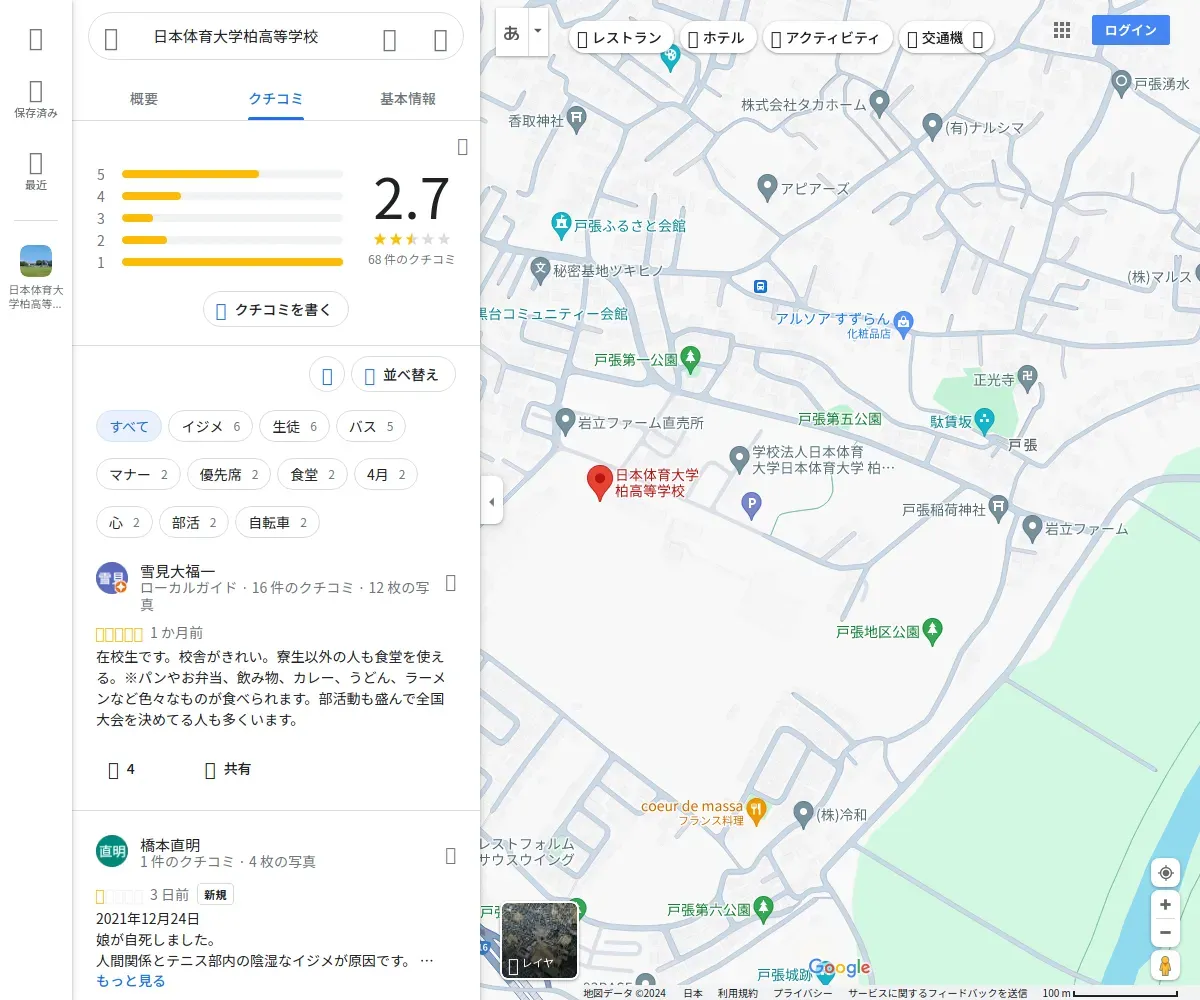Click the parking P marker near the school
The width and height of the screenshot is (1200, 1000).
pos(751,507)
